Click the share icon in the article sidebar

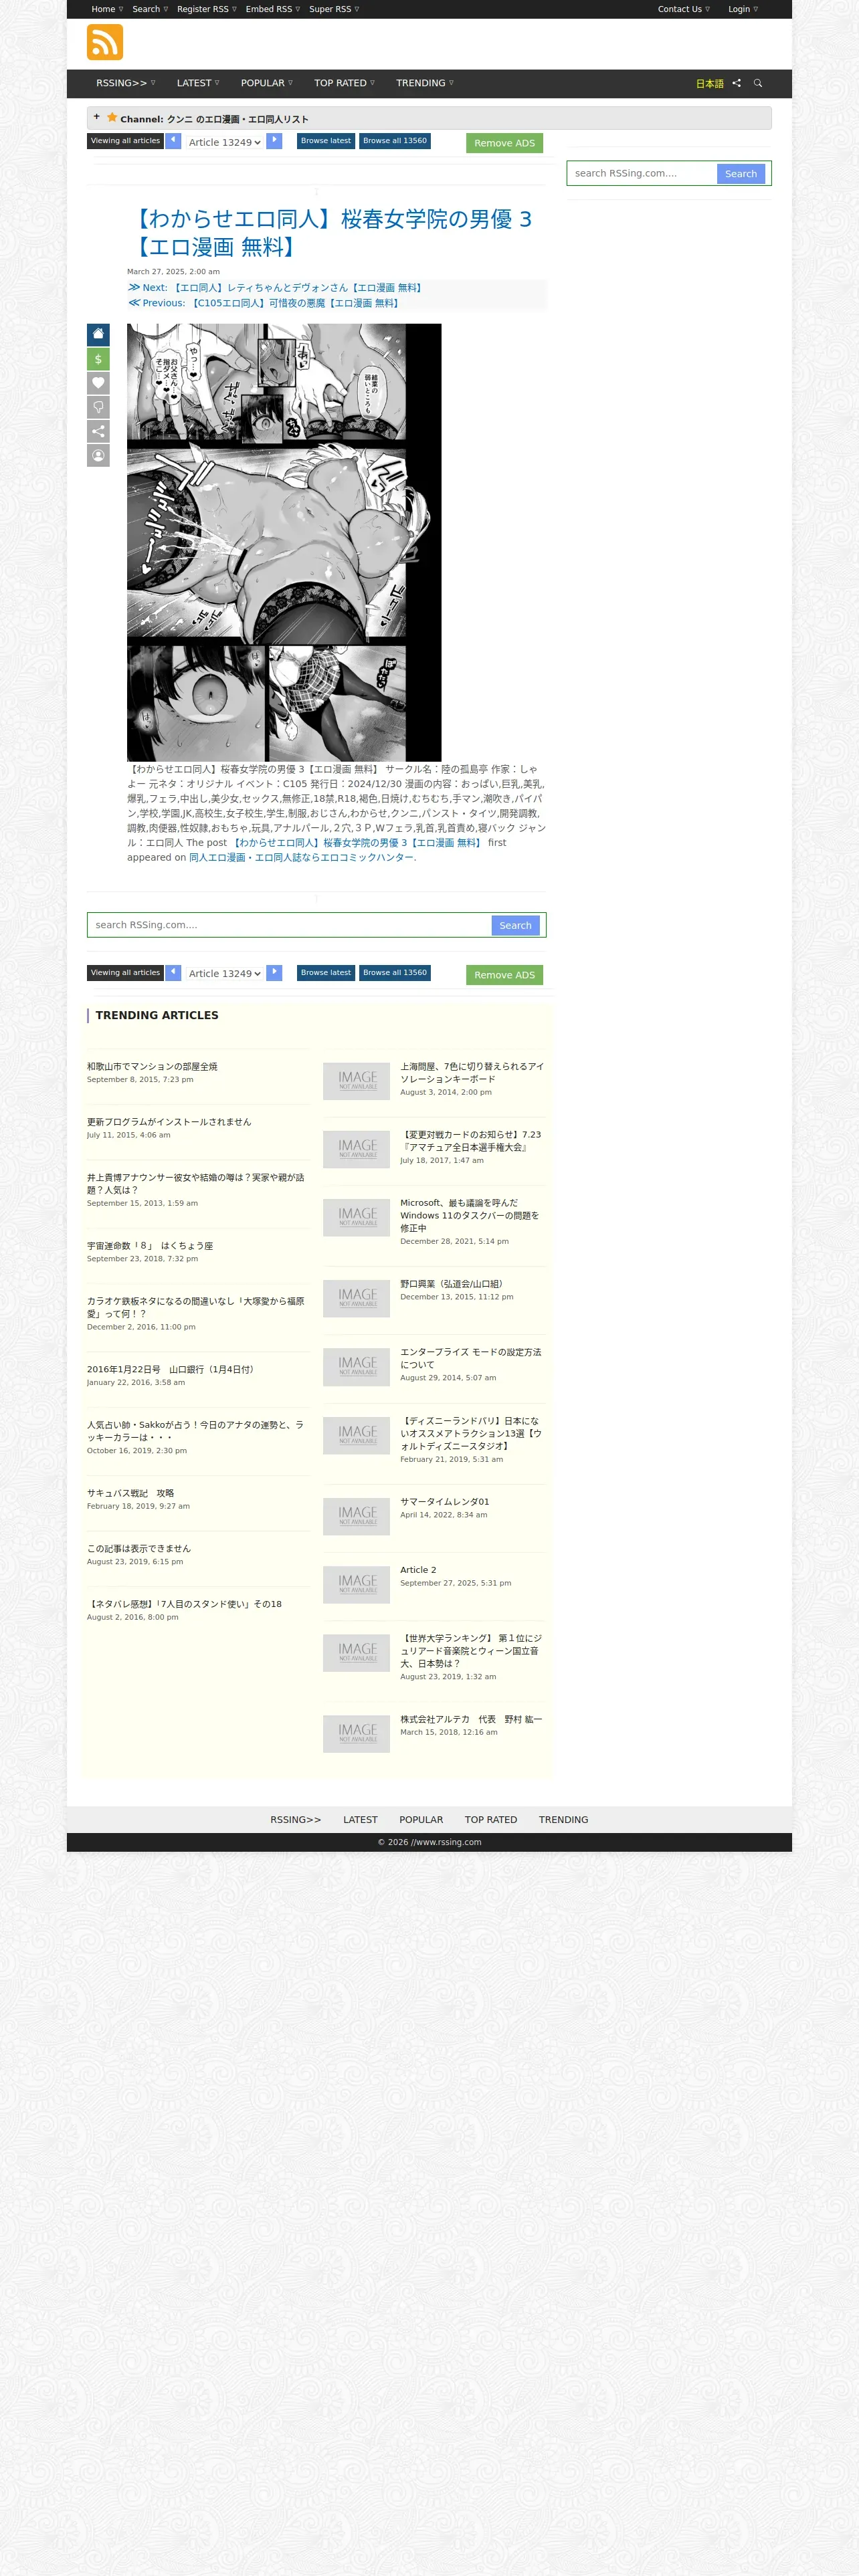point(98,431)
